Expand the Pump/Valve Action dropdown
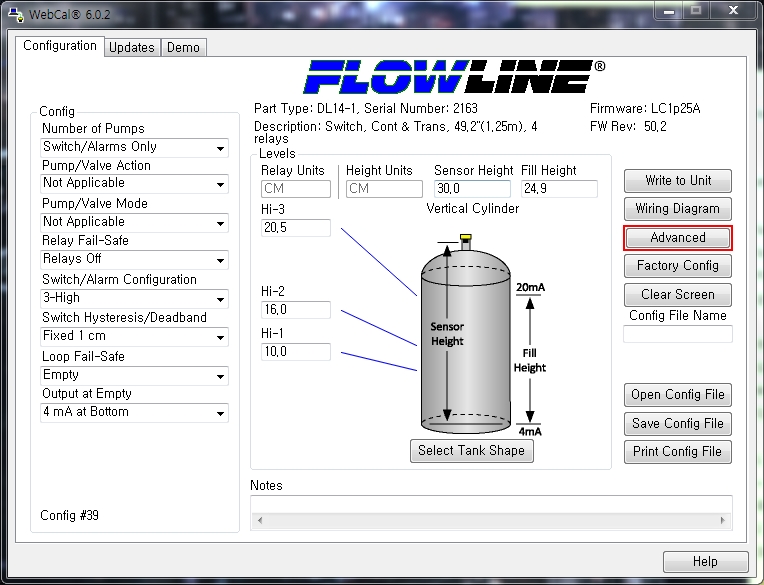 pos(135,184)
